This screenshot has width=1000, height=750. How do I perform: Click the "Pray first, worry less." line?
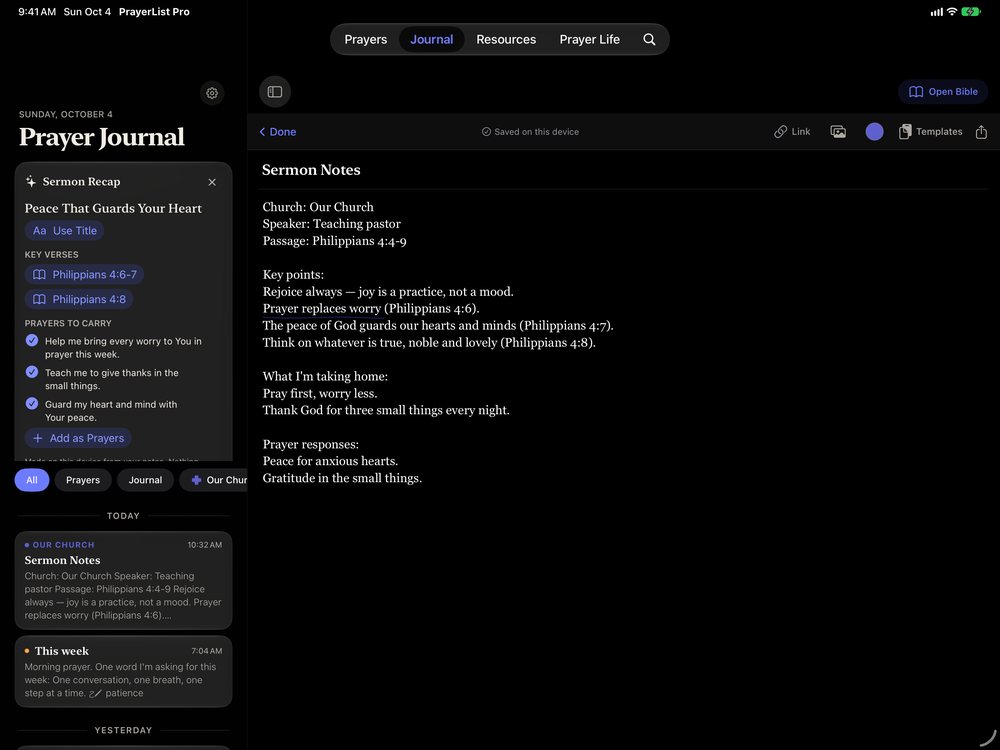click(320, 393)
